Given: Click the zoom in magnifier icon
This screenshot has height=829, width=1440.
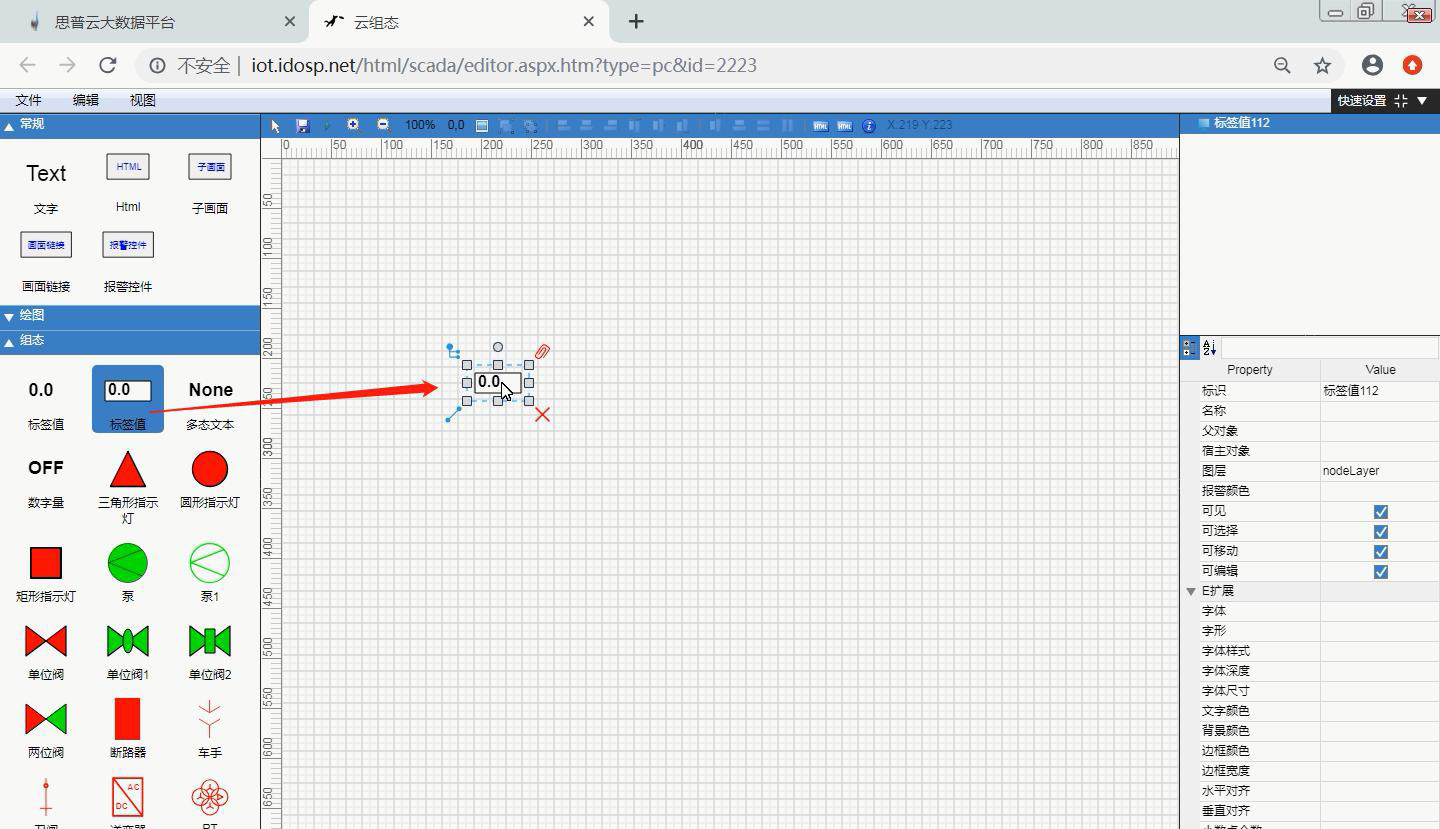Looking at the screenshot, I should pos(353,125).
